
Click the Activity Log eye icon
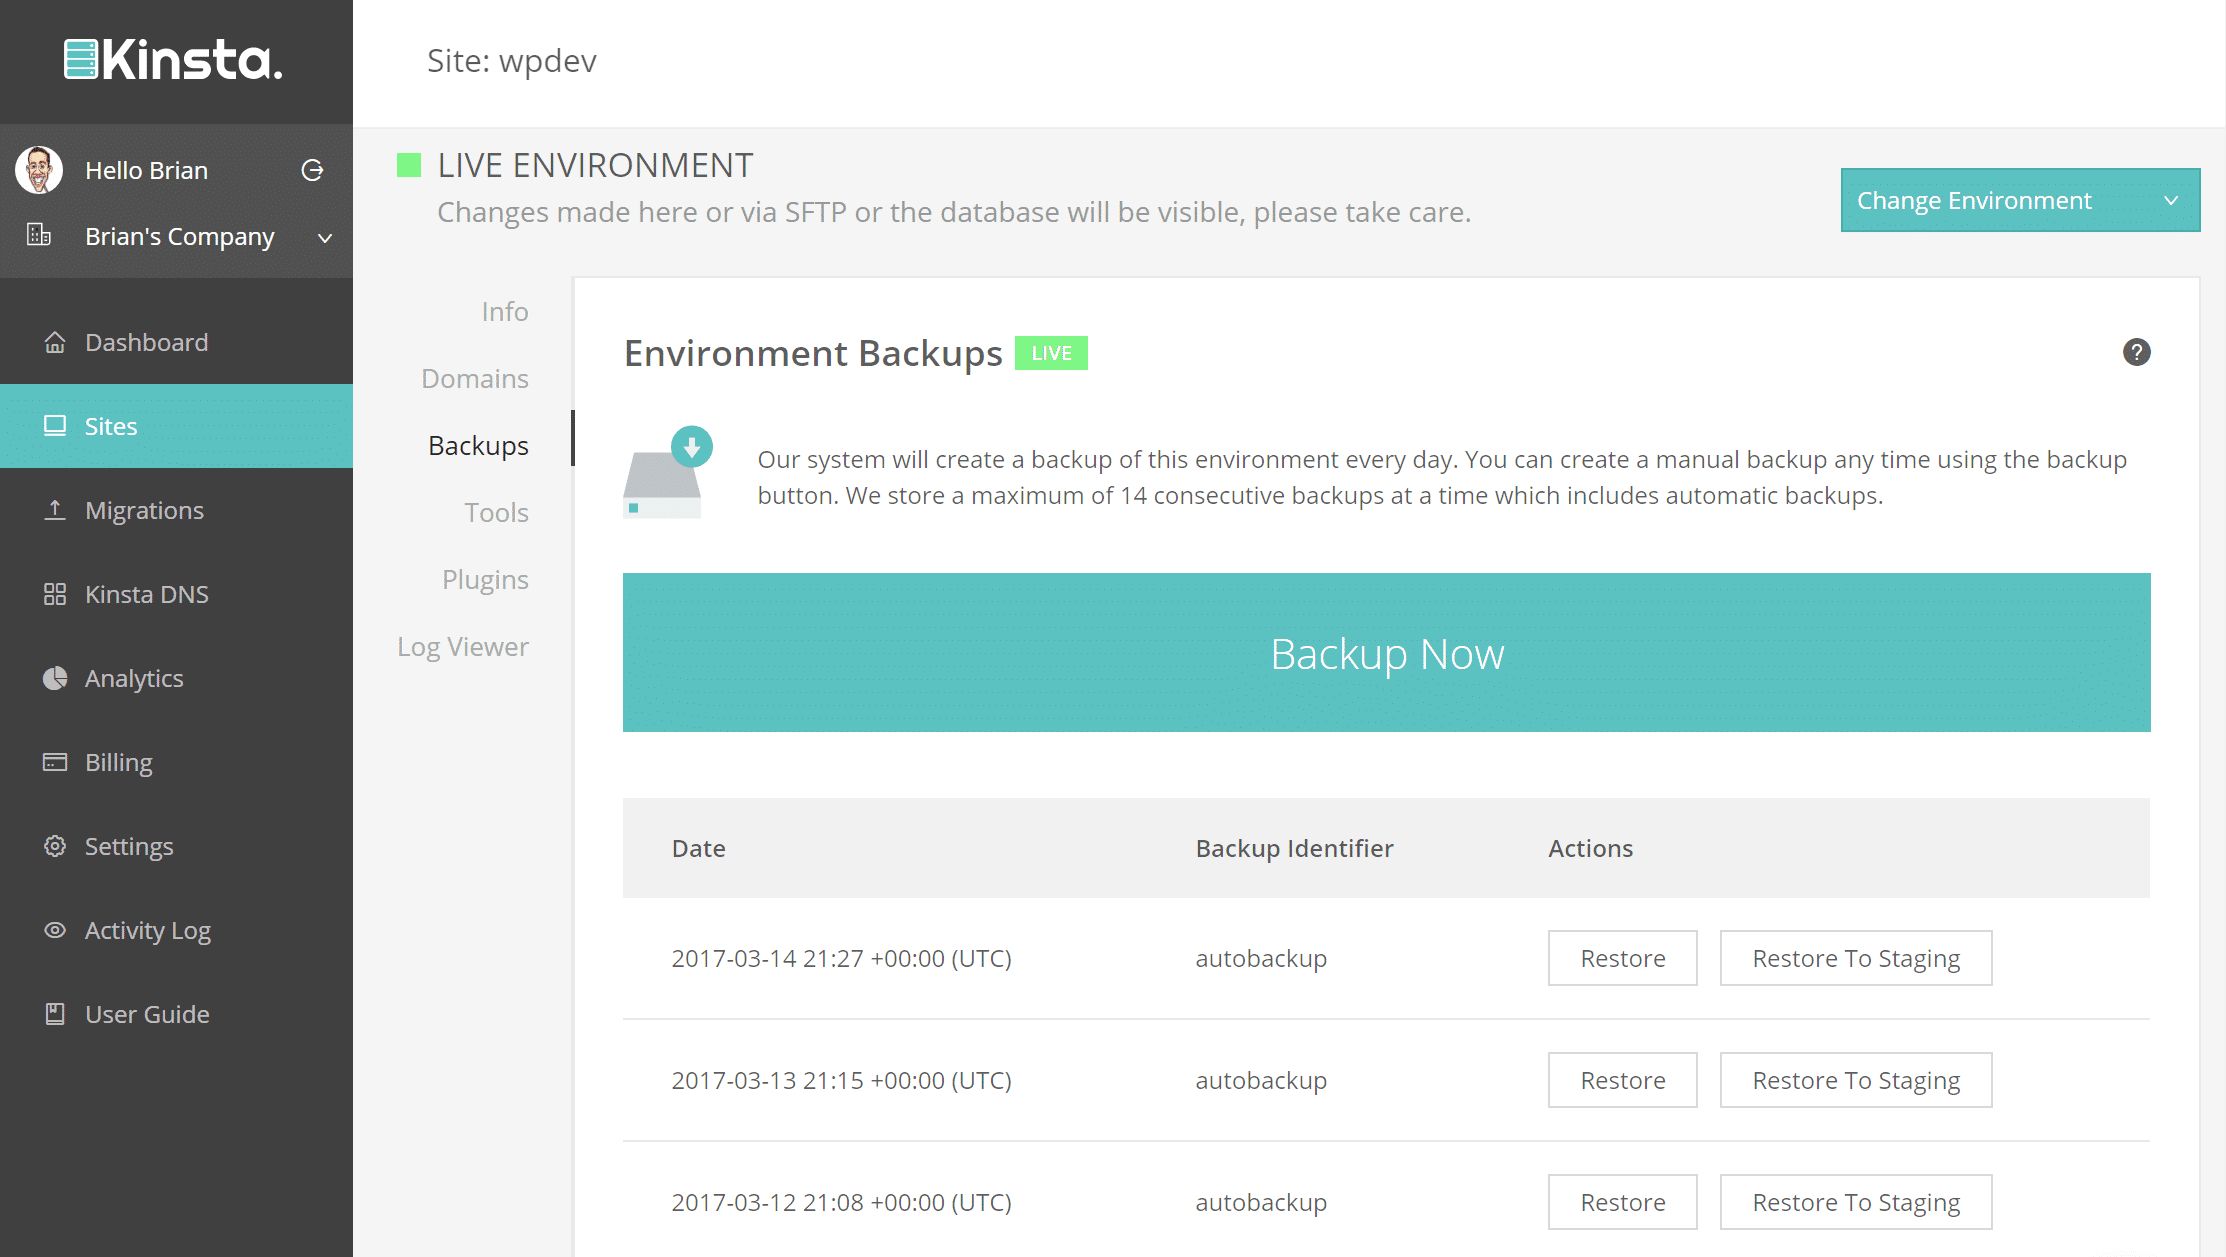click(x=55, y=930)
